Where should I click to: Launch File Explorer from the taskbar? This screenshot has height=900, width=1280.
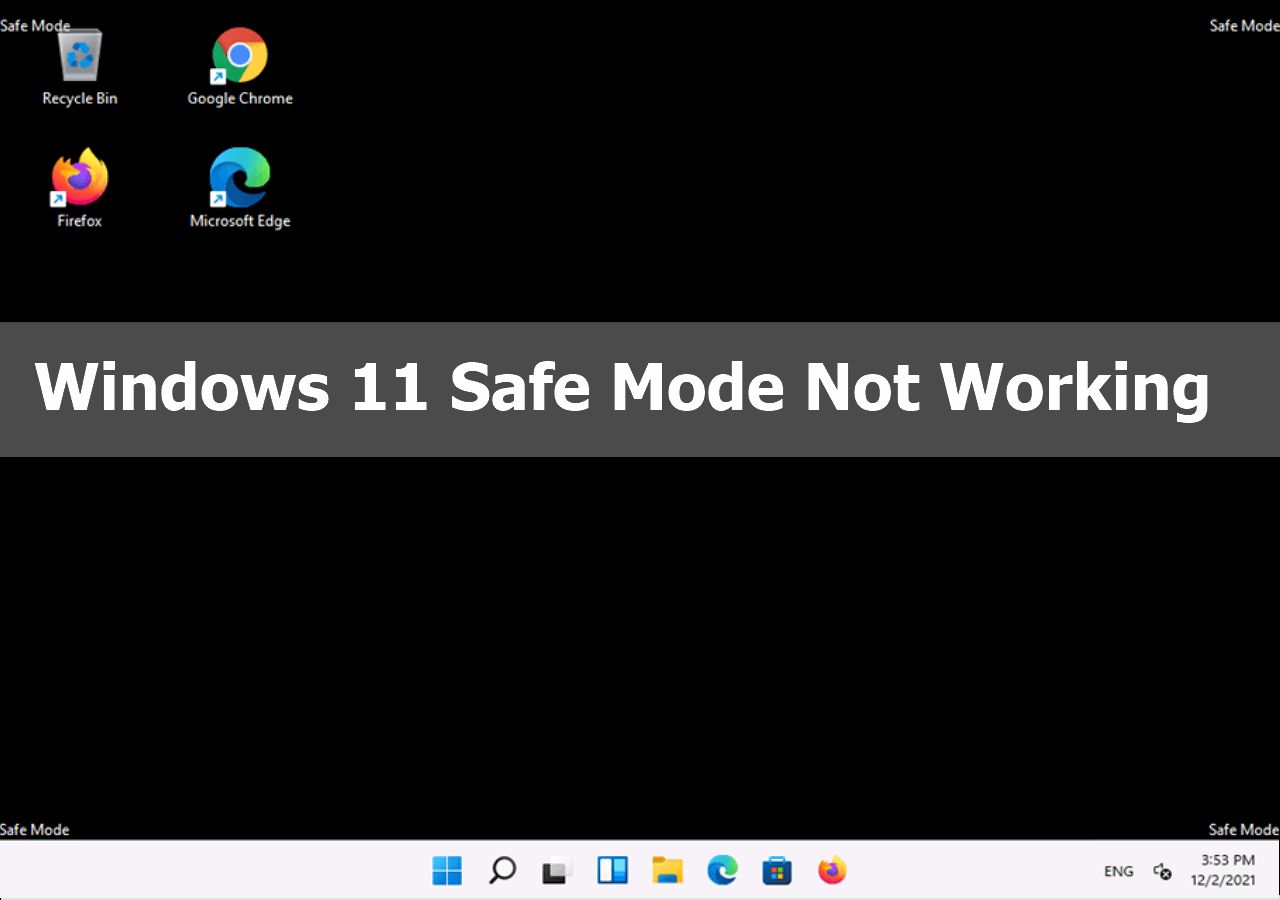[x=667, y=871]
